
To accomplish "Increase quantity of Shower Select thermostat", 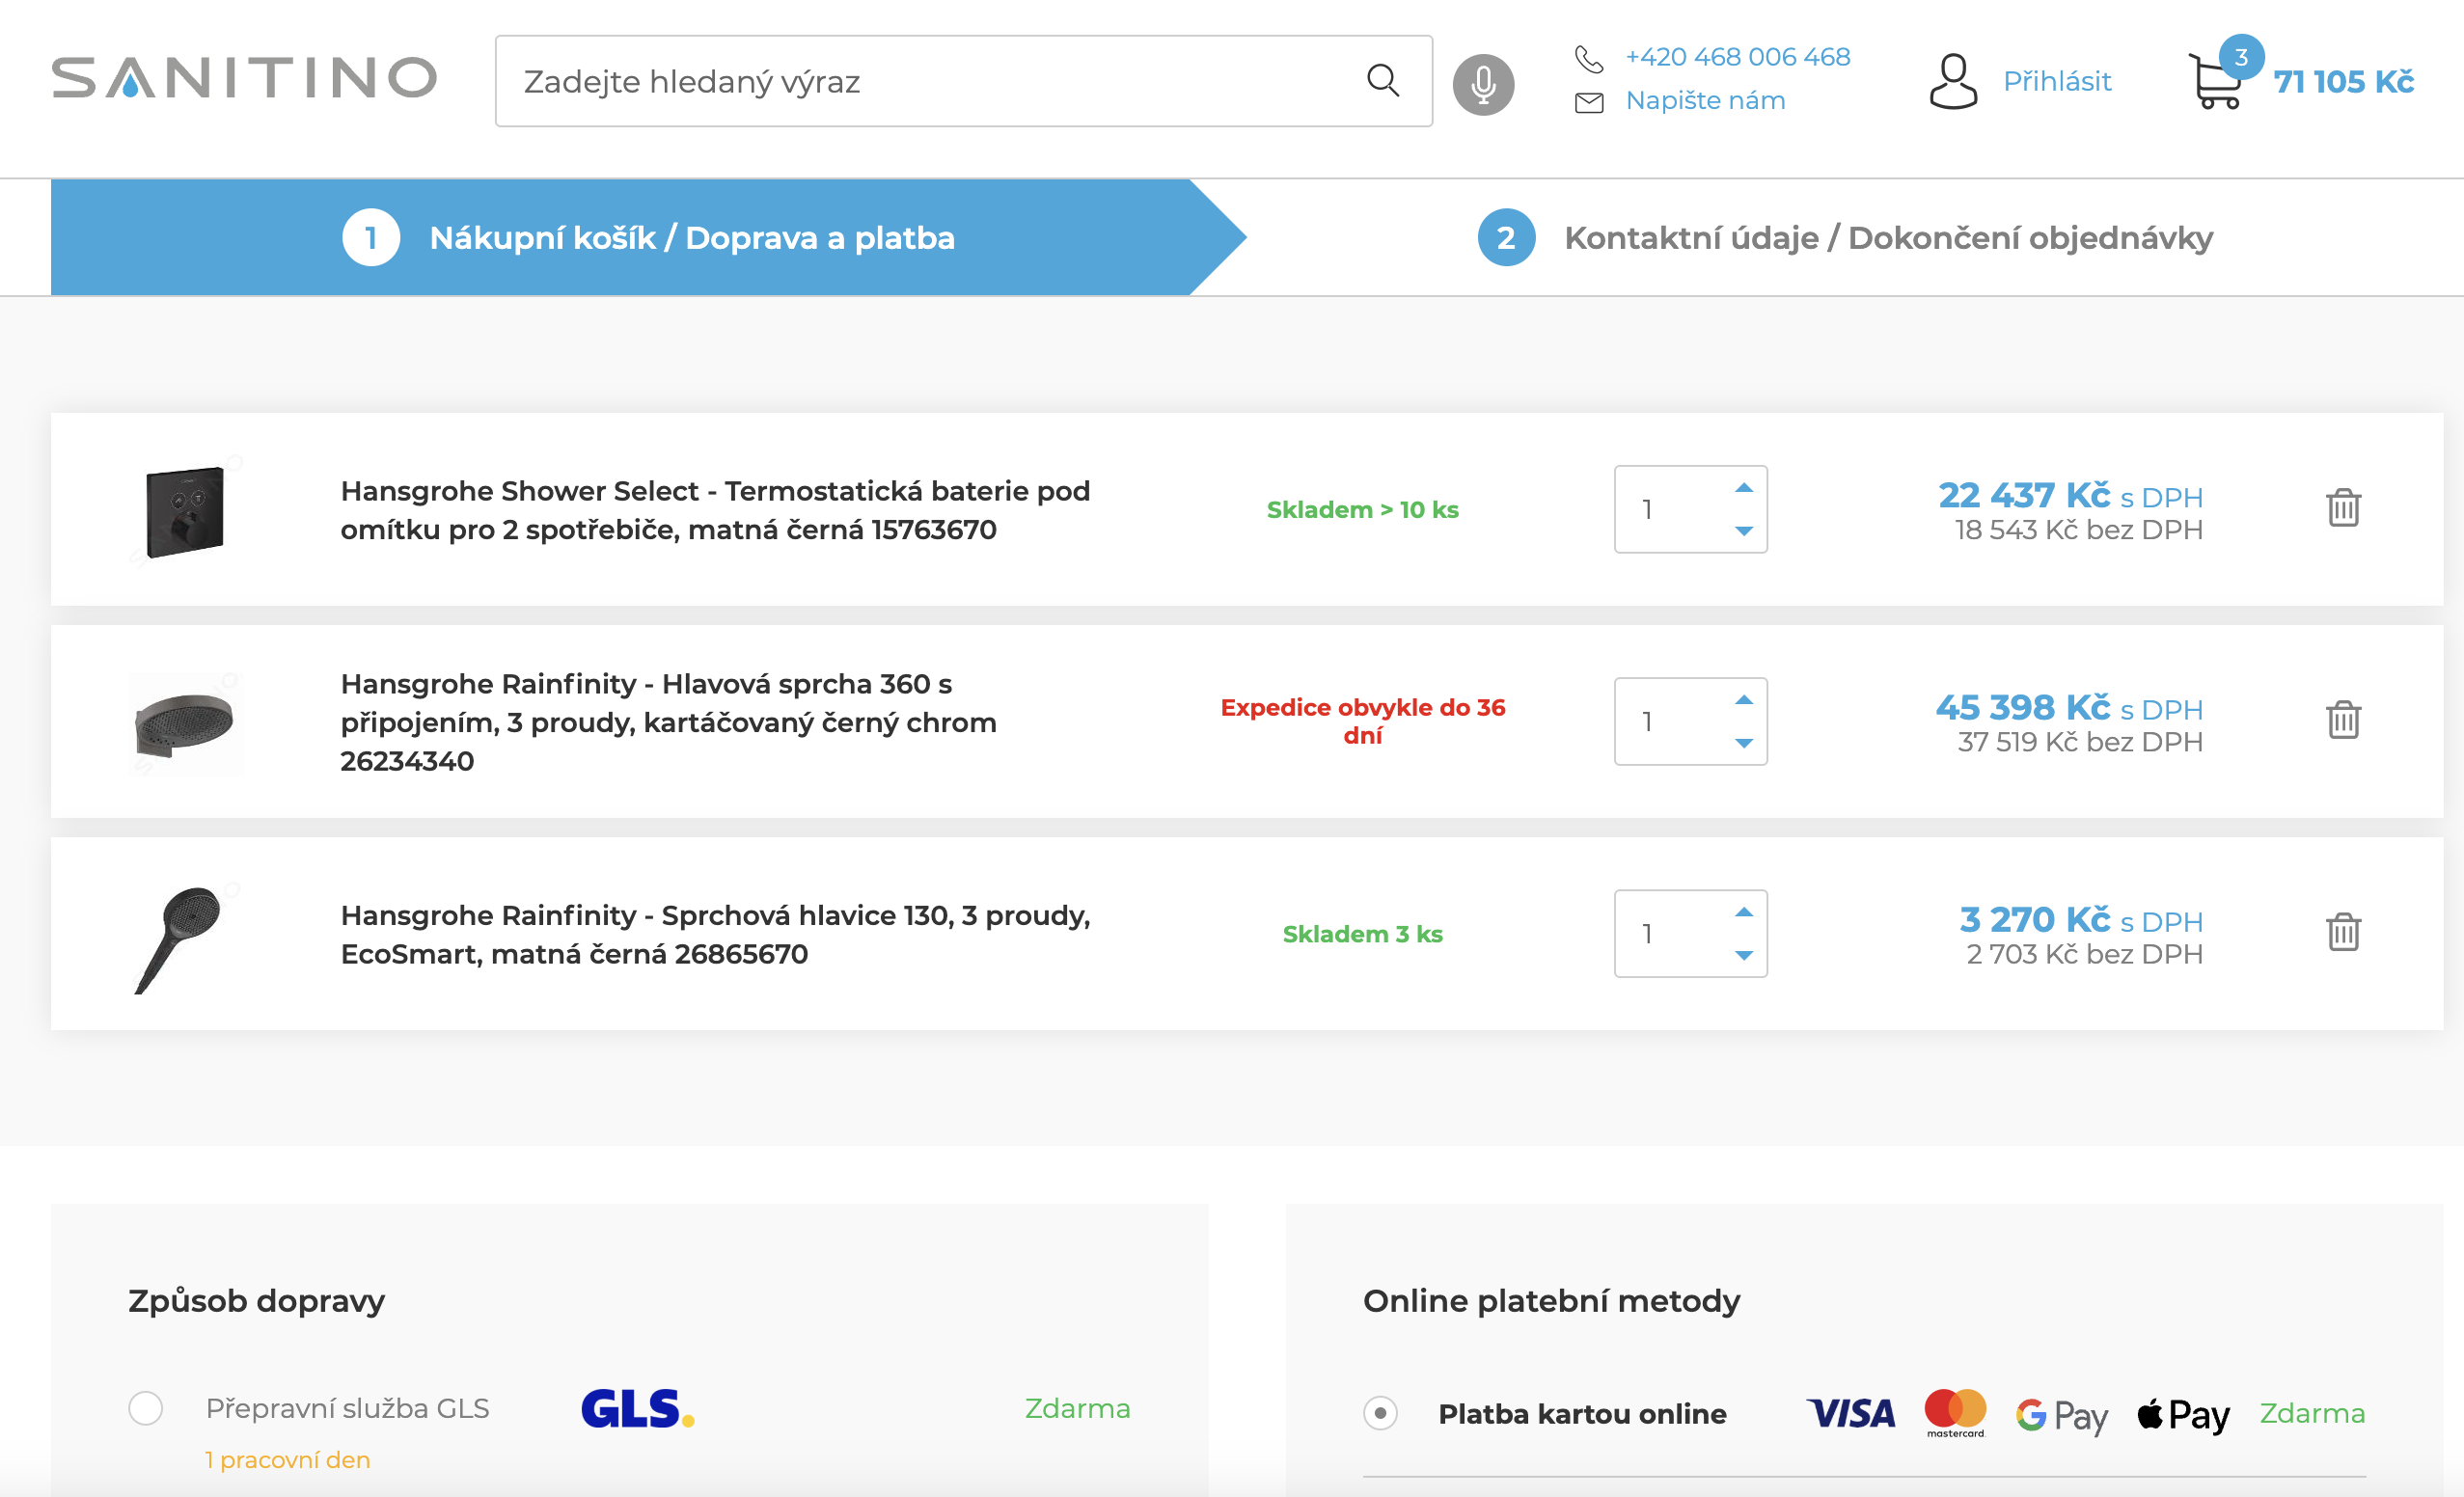I will (1743, 488).
